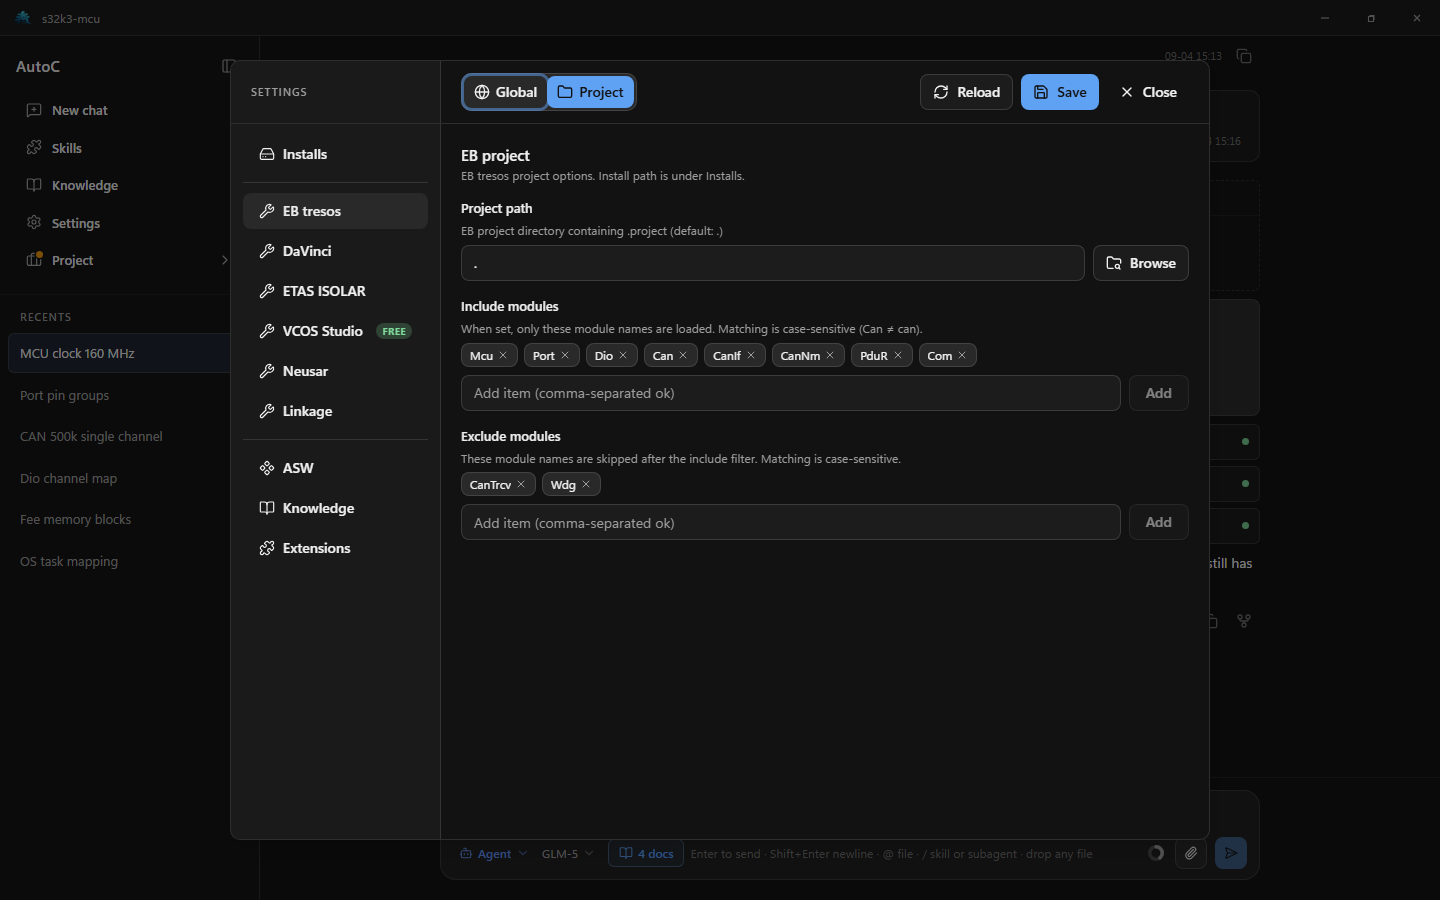
Task: Expand the Project sidebar item chevron
Action: coord(224,260)
